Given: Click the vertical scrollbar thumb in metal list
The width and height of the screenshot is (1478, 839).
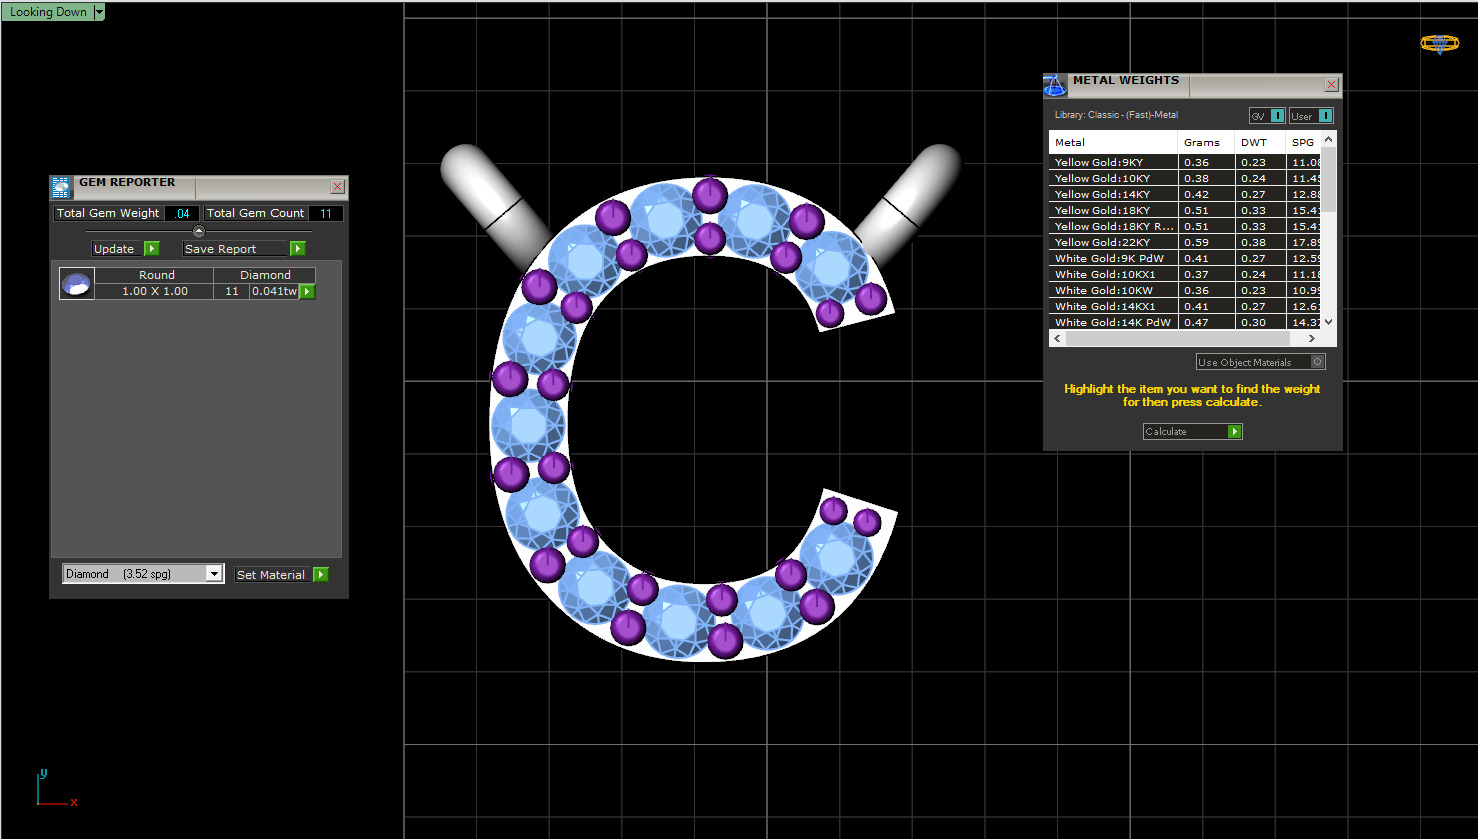Looking at the screenshot, I should pyautogui.click(x=1329, y=180).
